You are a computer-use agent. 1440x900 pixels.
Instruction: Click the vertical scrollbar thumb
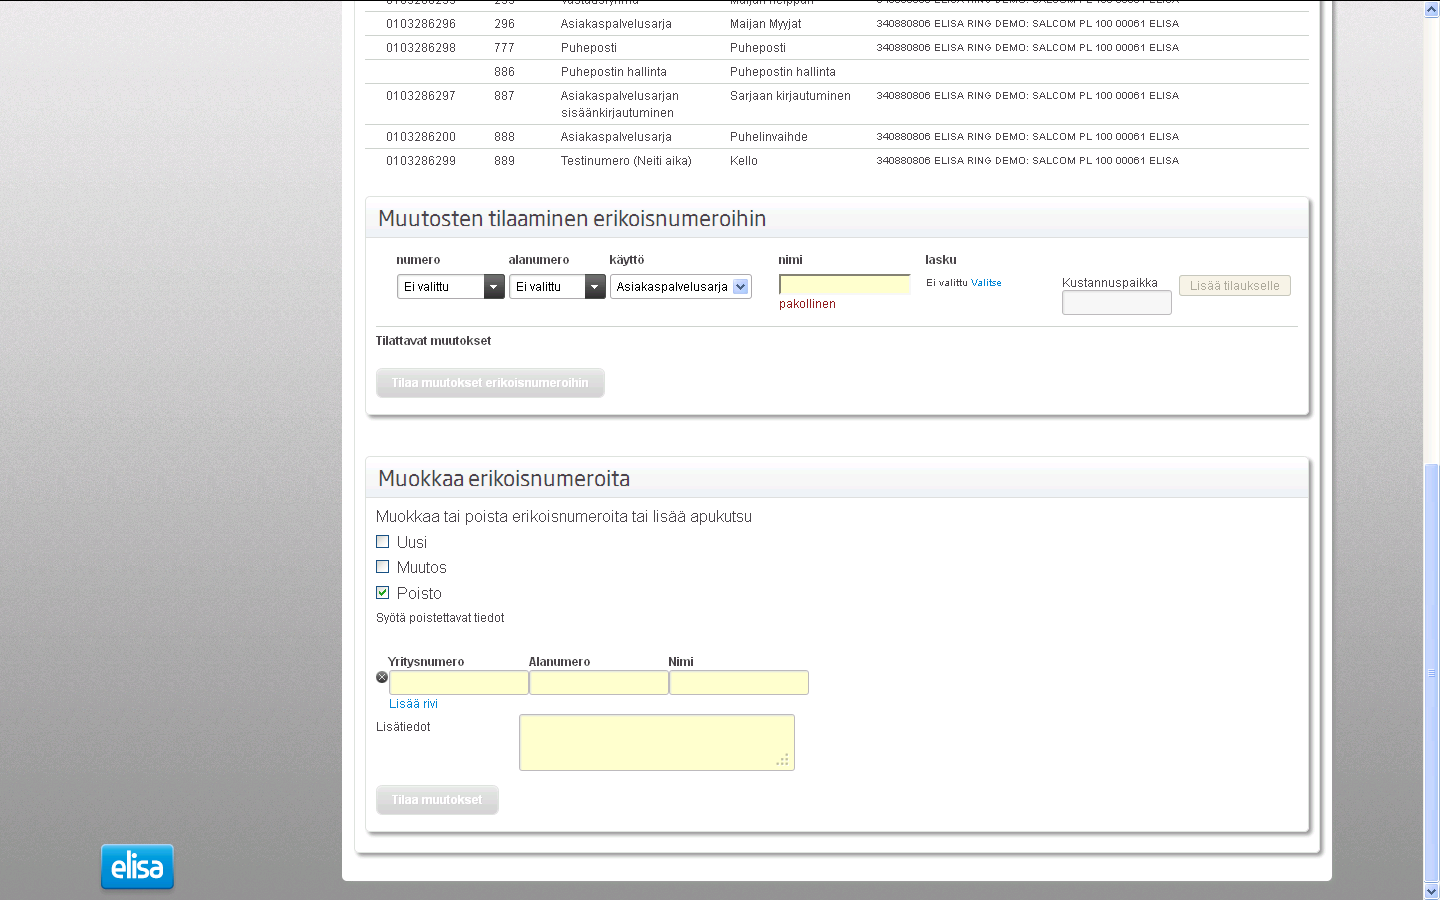[1431, 674]
